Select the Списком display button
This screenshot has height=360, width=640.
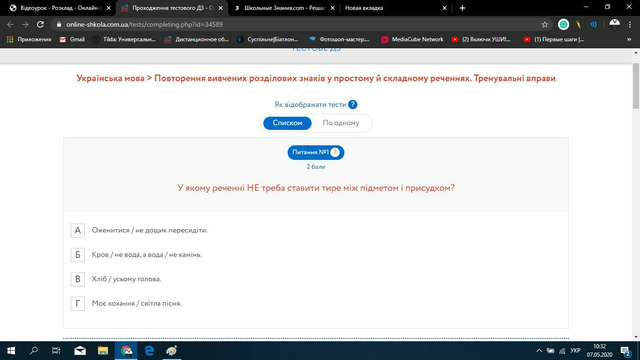[x=287, y=123]
